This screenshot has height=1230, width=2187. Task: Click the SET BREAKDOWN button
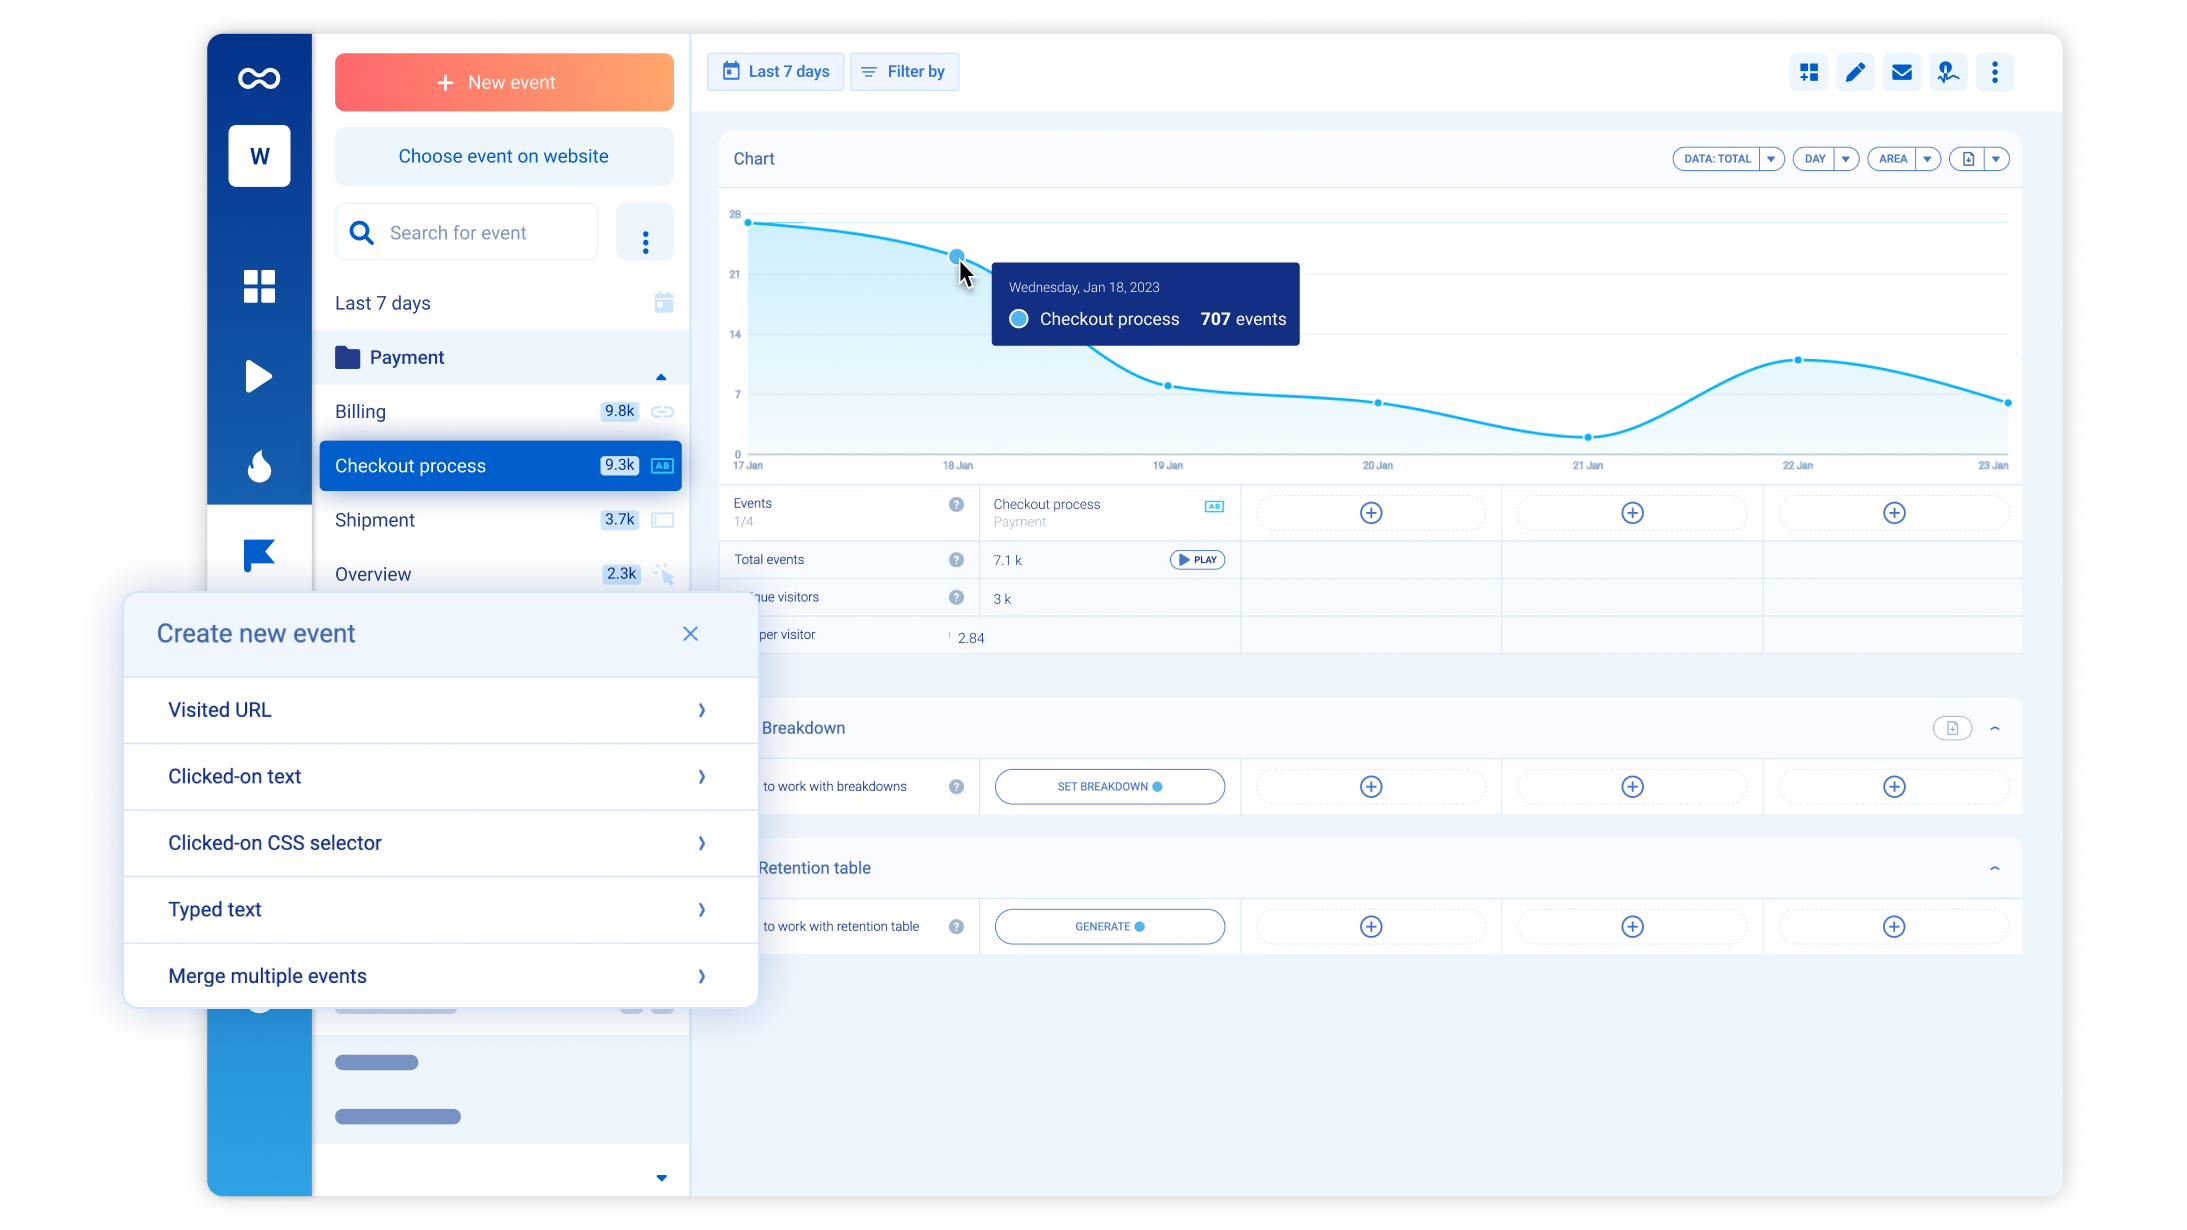tap(1109, 787)
